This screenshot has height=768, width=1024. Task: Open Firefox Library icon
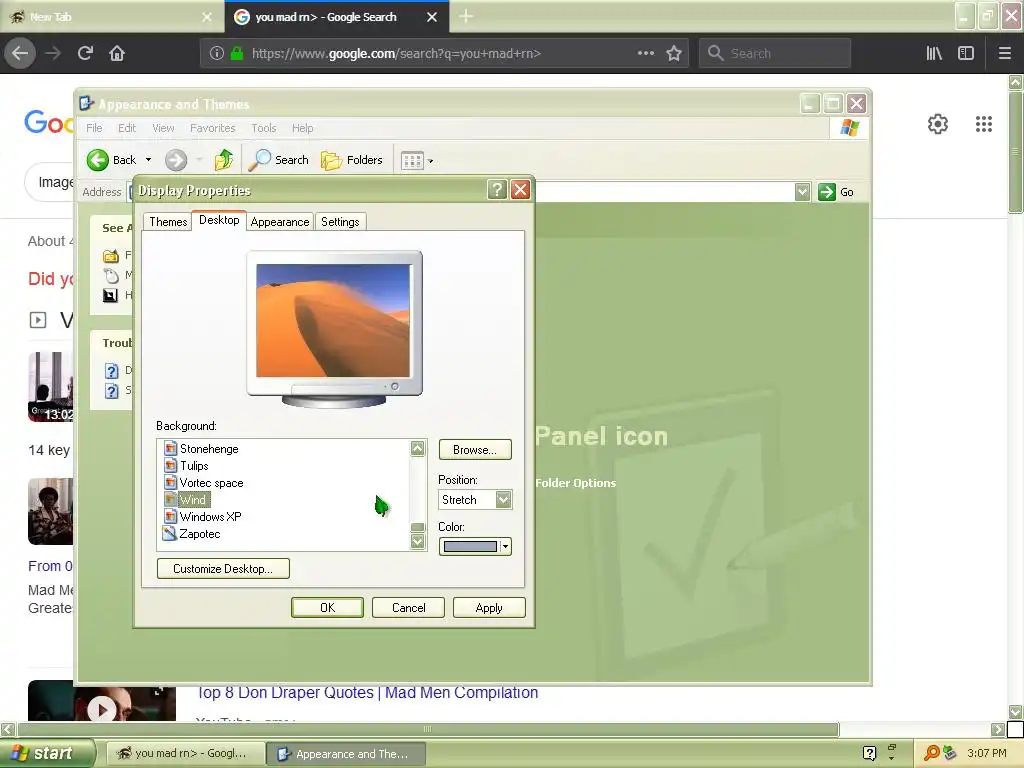click(934, 54)
